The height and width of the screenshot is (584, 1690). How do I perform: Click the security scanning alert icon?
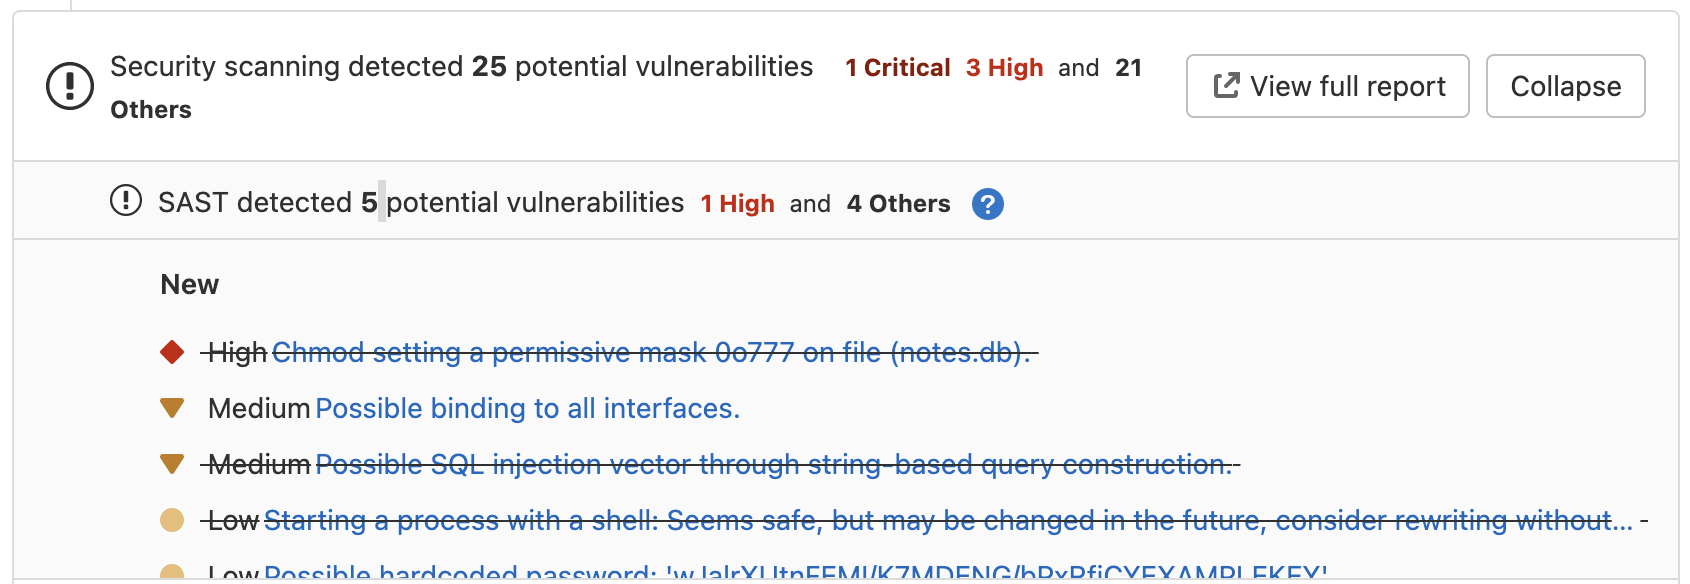(68, 87)
